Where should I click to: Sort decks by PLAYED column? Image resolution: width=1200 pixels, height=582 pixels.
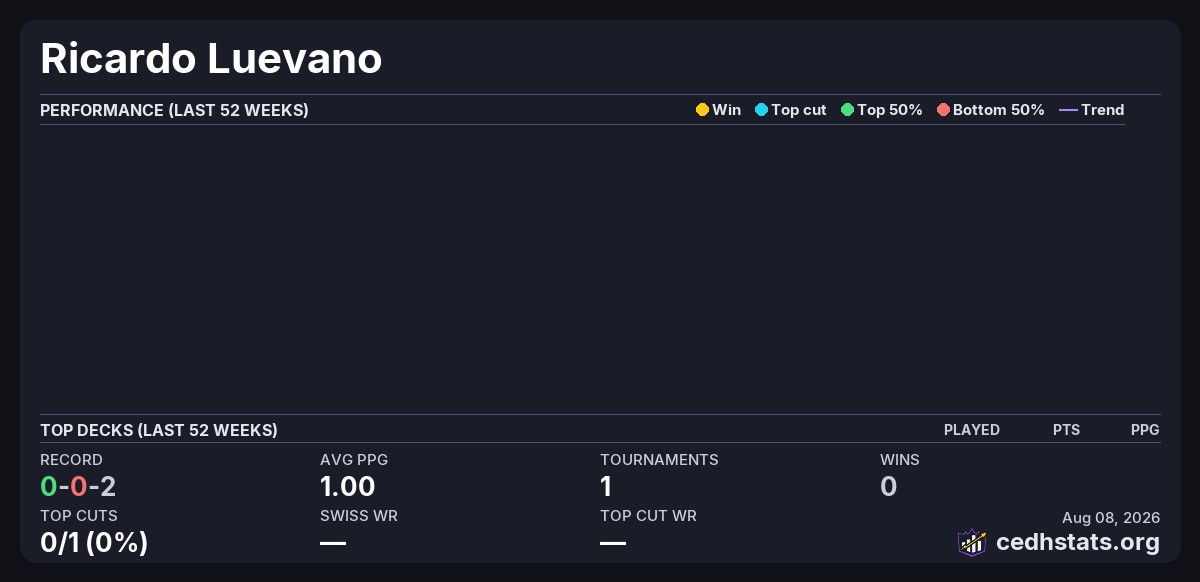point(972,430)
